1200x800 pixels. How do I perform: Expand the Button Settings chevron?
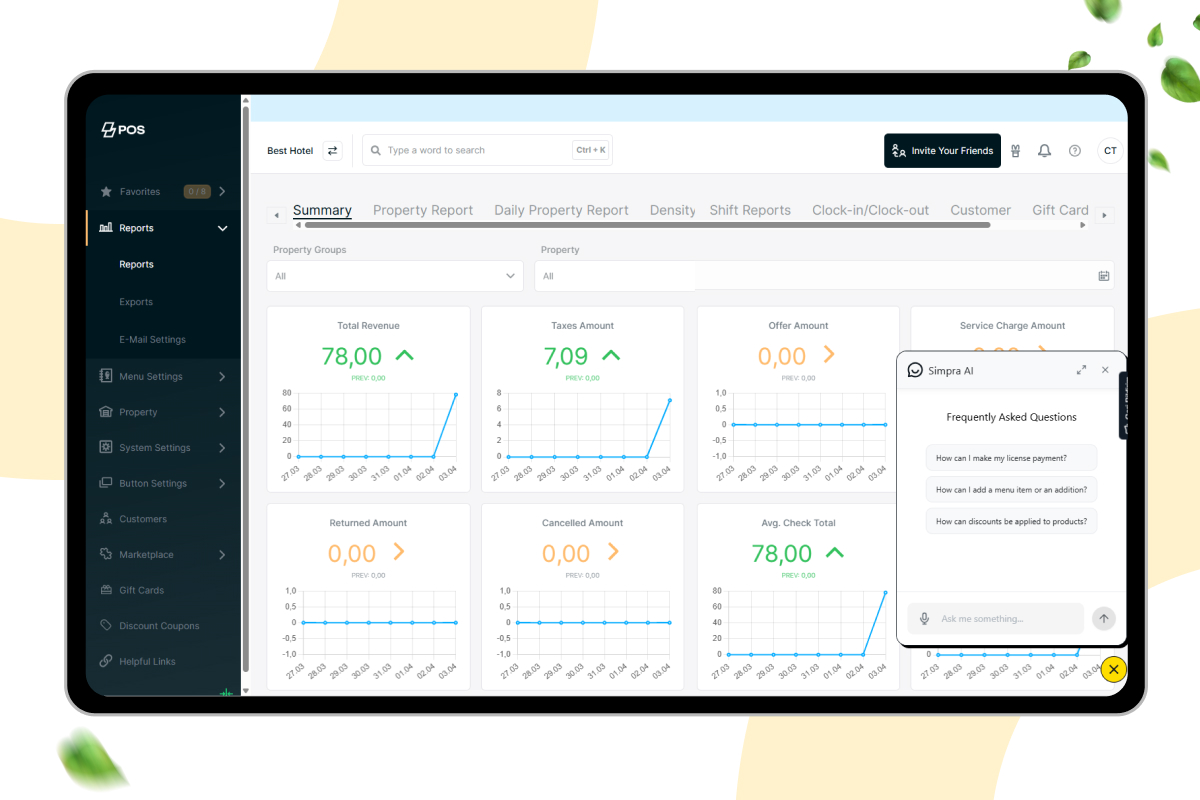click(222, 483)
